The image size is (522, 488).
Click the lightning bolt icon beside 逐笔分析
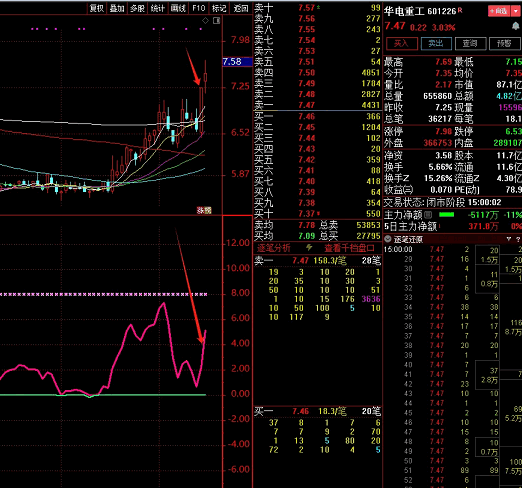[x=309, y=248]
